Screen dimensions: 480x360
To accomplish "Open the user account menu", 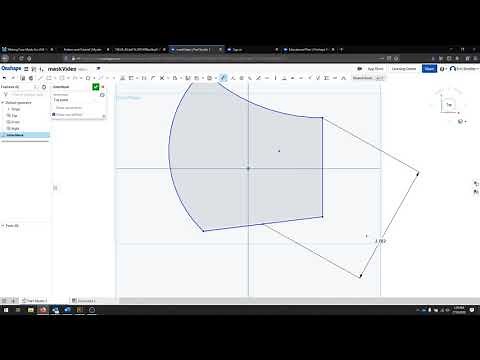I will pyautogui.click(x=464, y=69).
